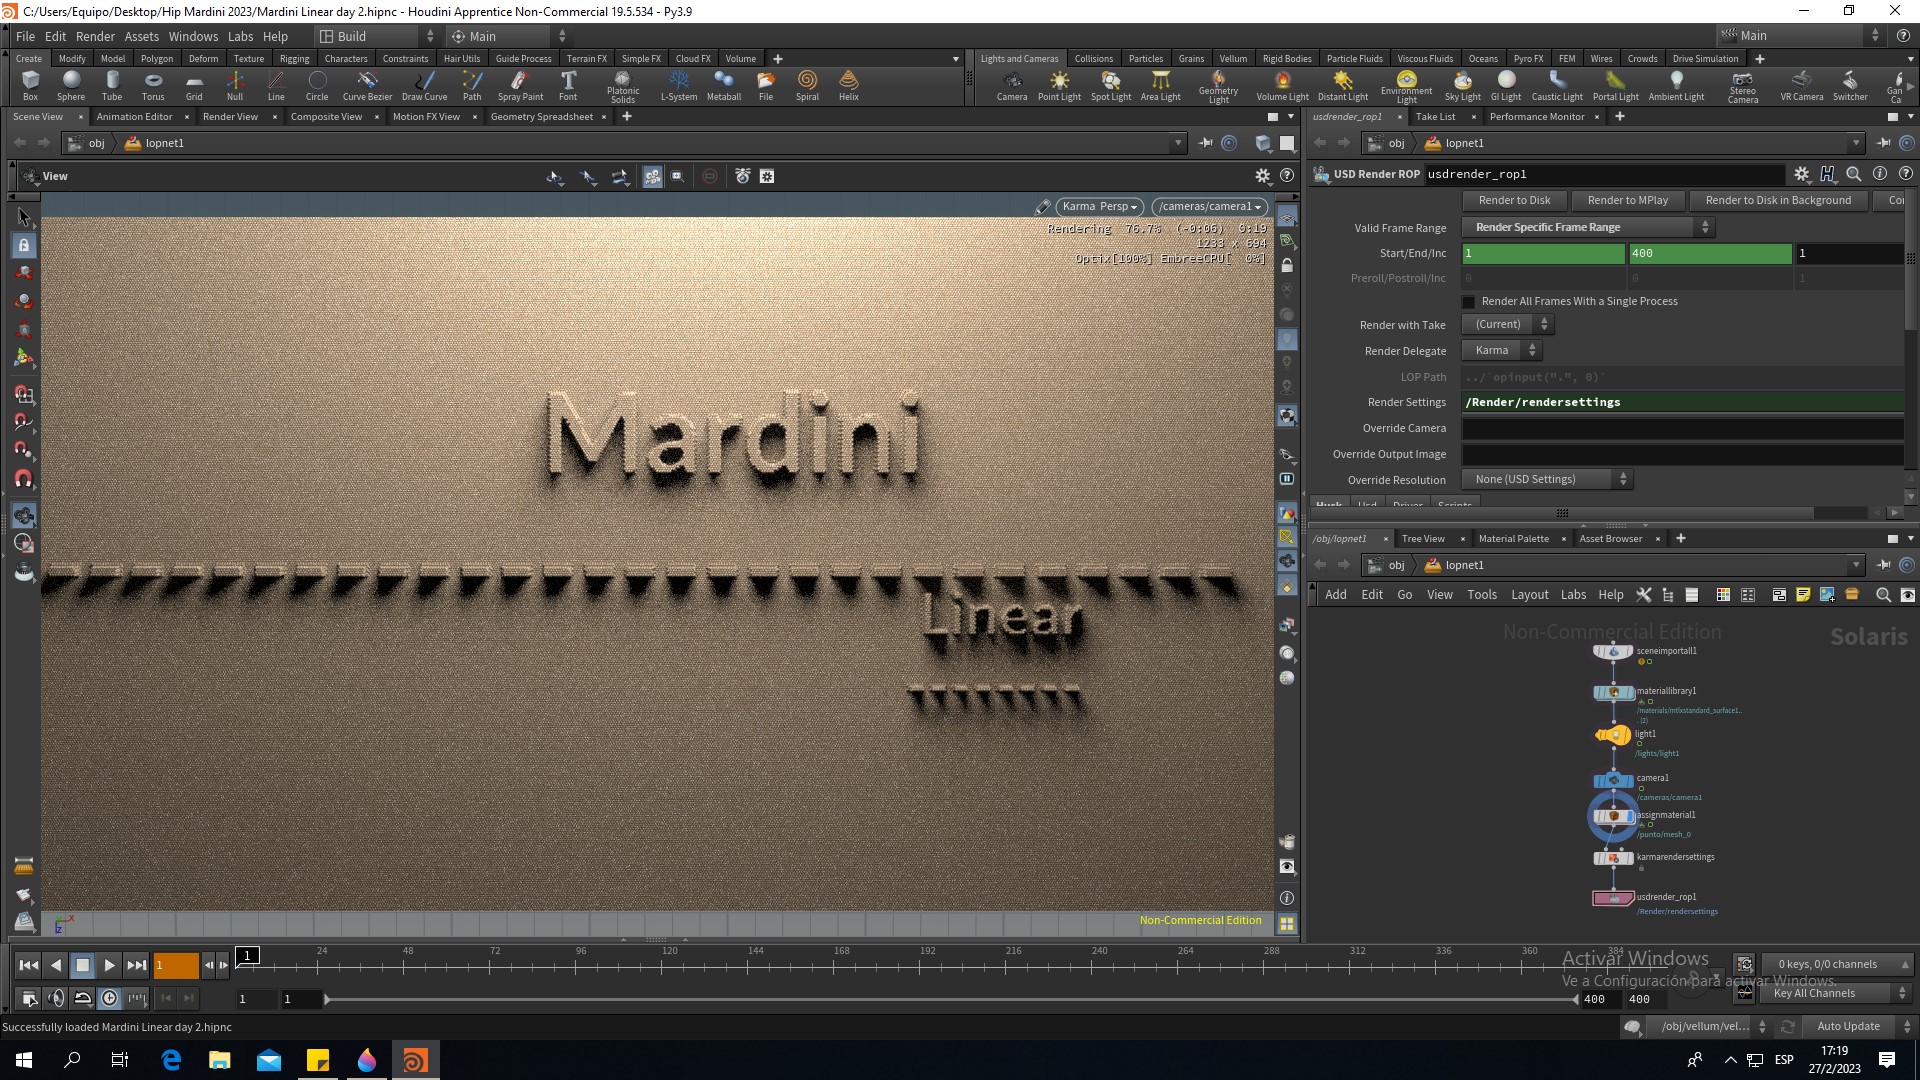Open the Karma Persp viewport menu
Viewport: 1920px width, 1080px height.
pos(1099,207)
